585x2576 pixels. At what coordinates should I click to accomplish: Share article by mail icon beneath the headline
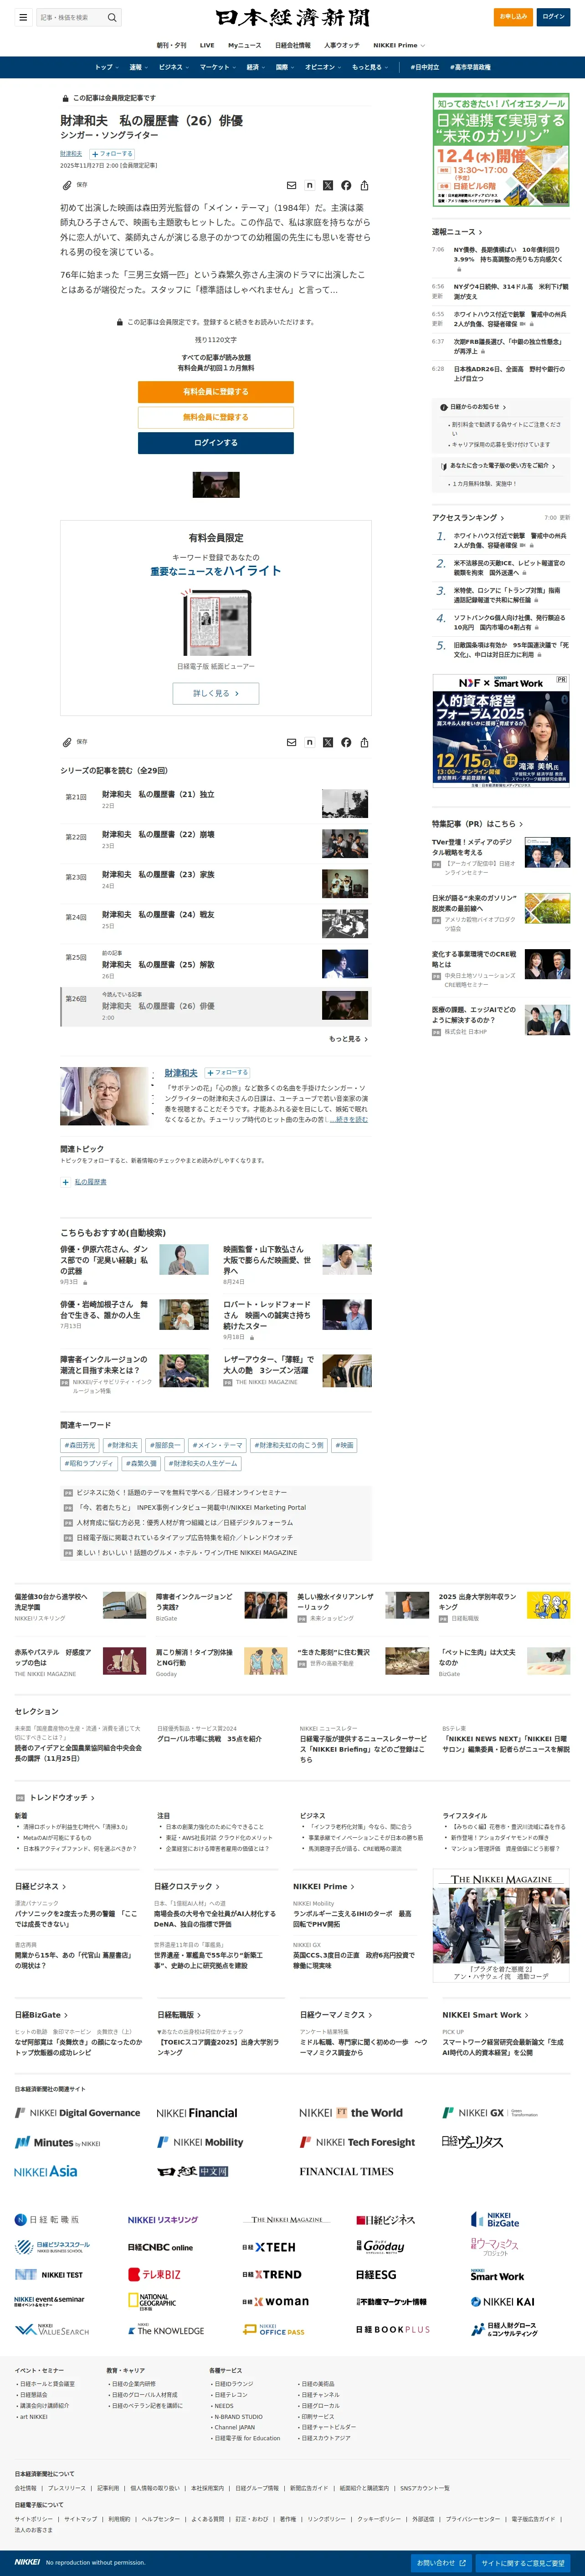coord(291,185)
